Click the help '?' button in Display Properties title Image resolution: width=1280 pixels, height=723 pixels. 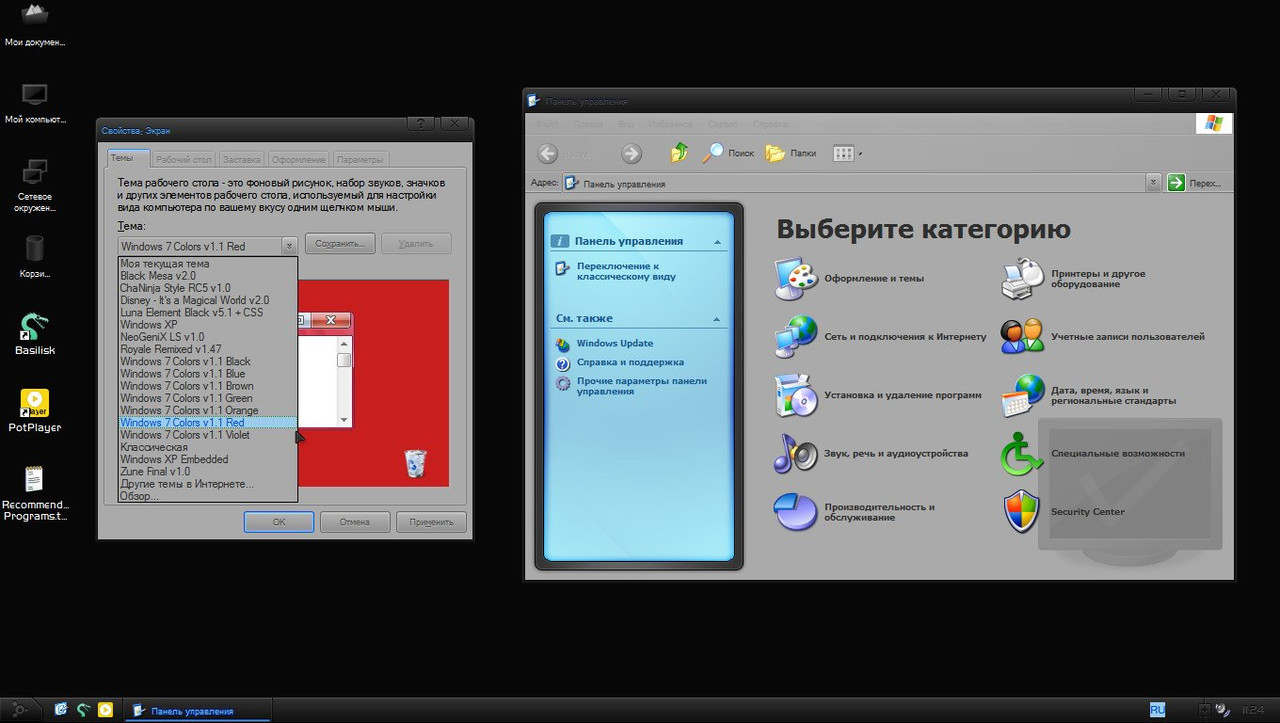(x=421, y=123)
